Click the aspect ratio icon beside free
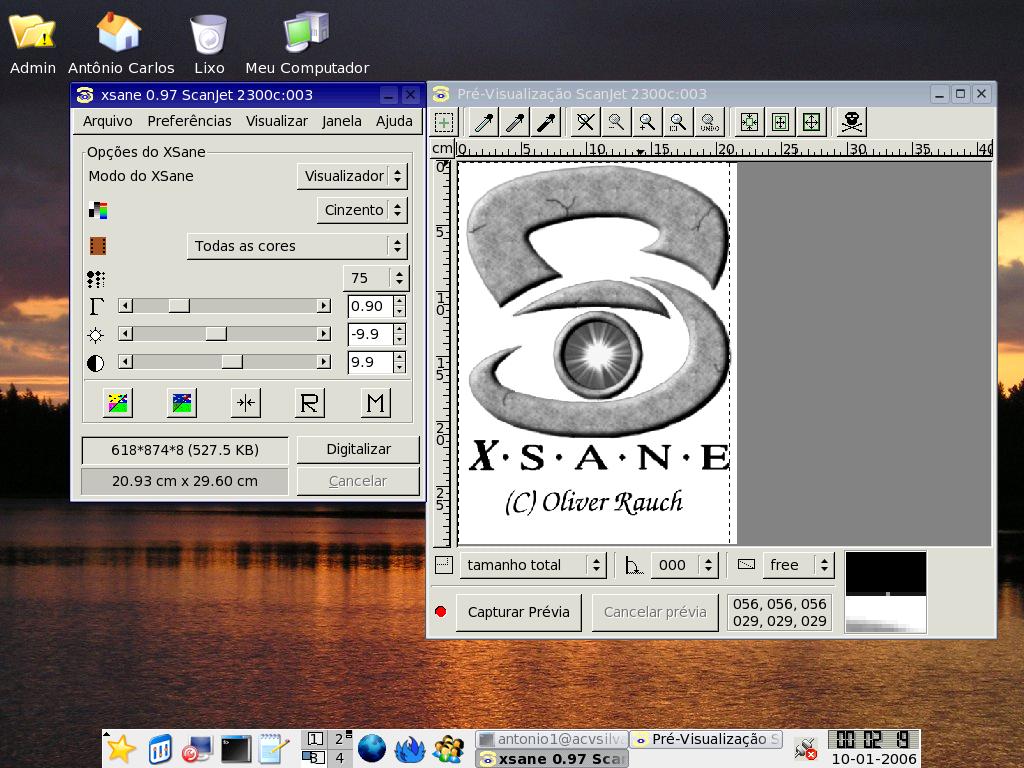This screenshot has height=768, width=1024. (746, 564)
